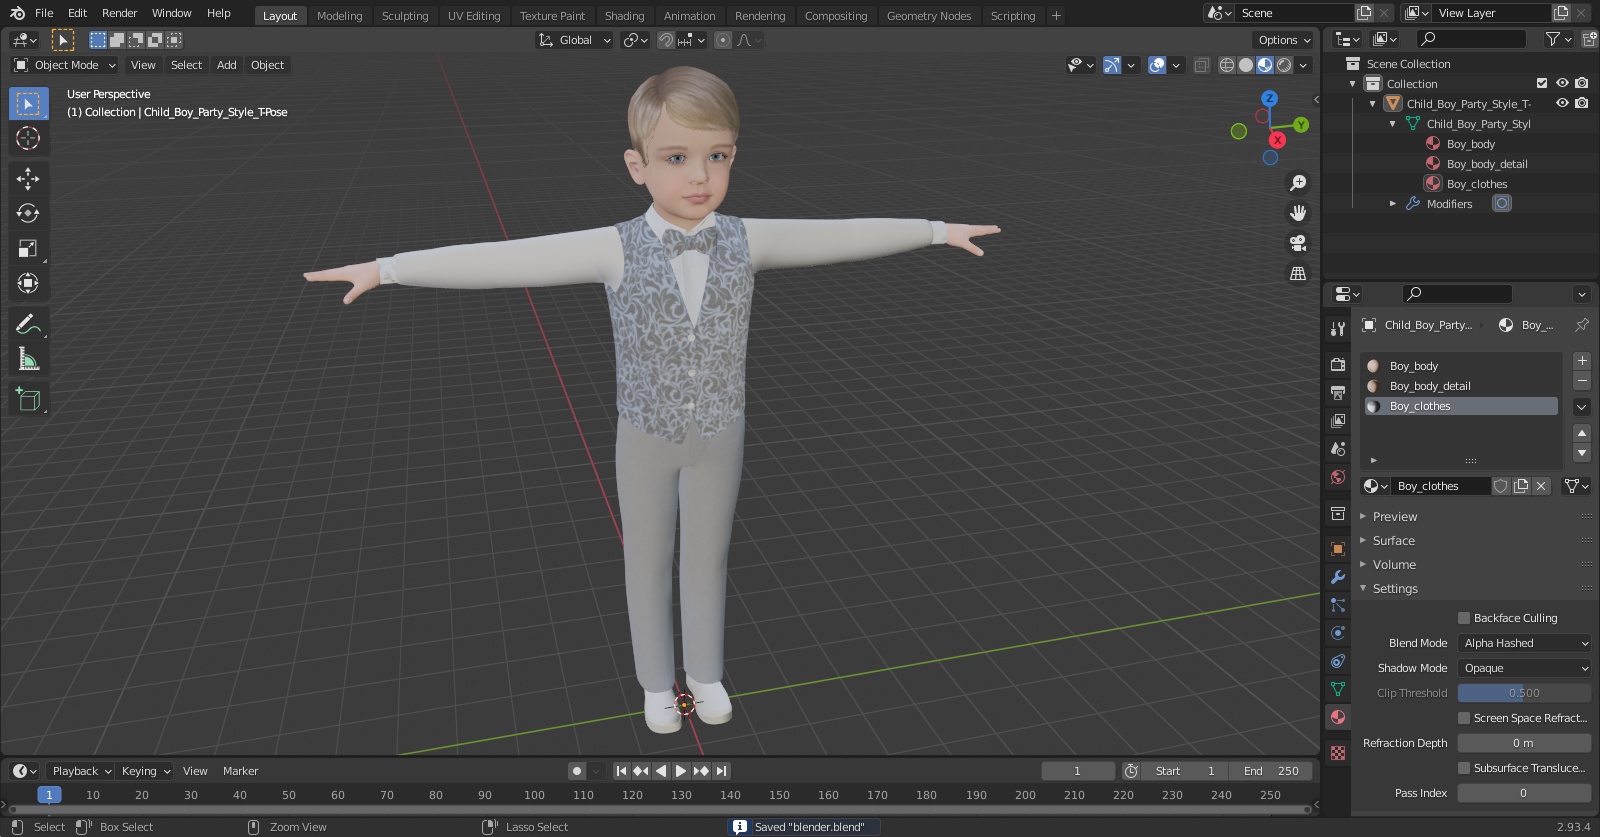Jump to timeline end button

pos(722,771)
